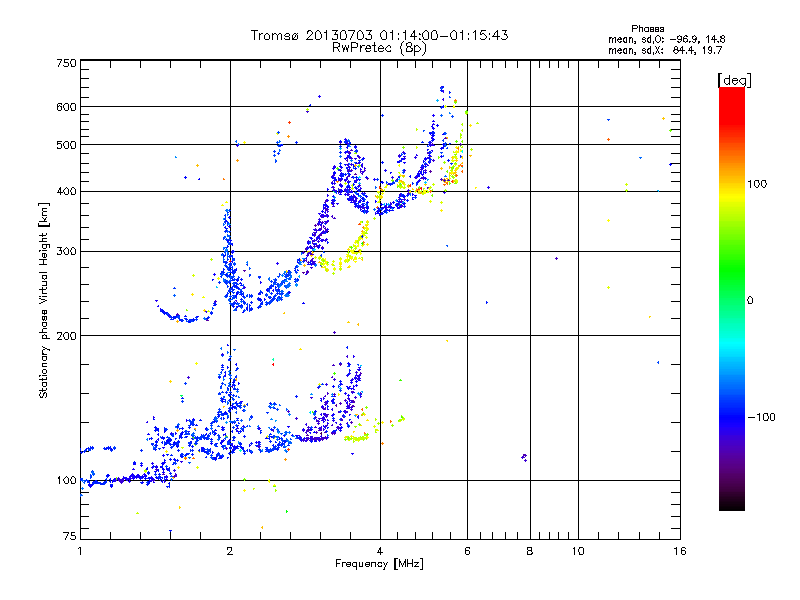Click the y-axis tick label '750'
The width and height of the screenshot is (800, 600).
pos(66,63)
